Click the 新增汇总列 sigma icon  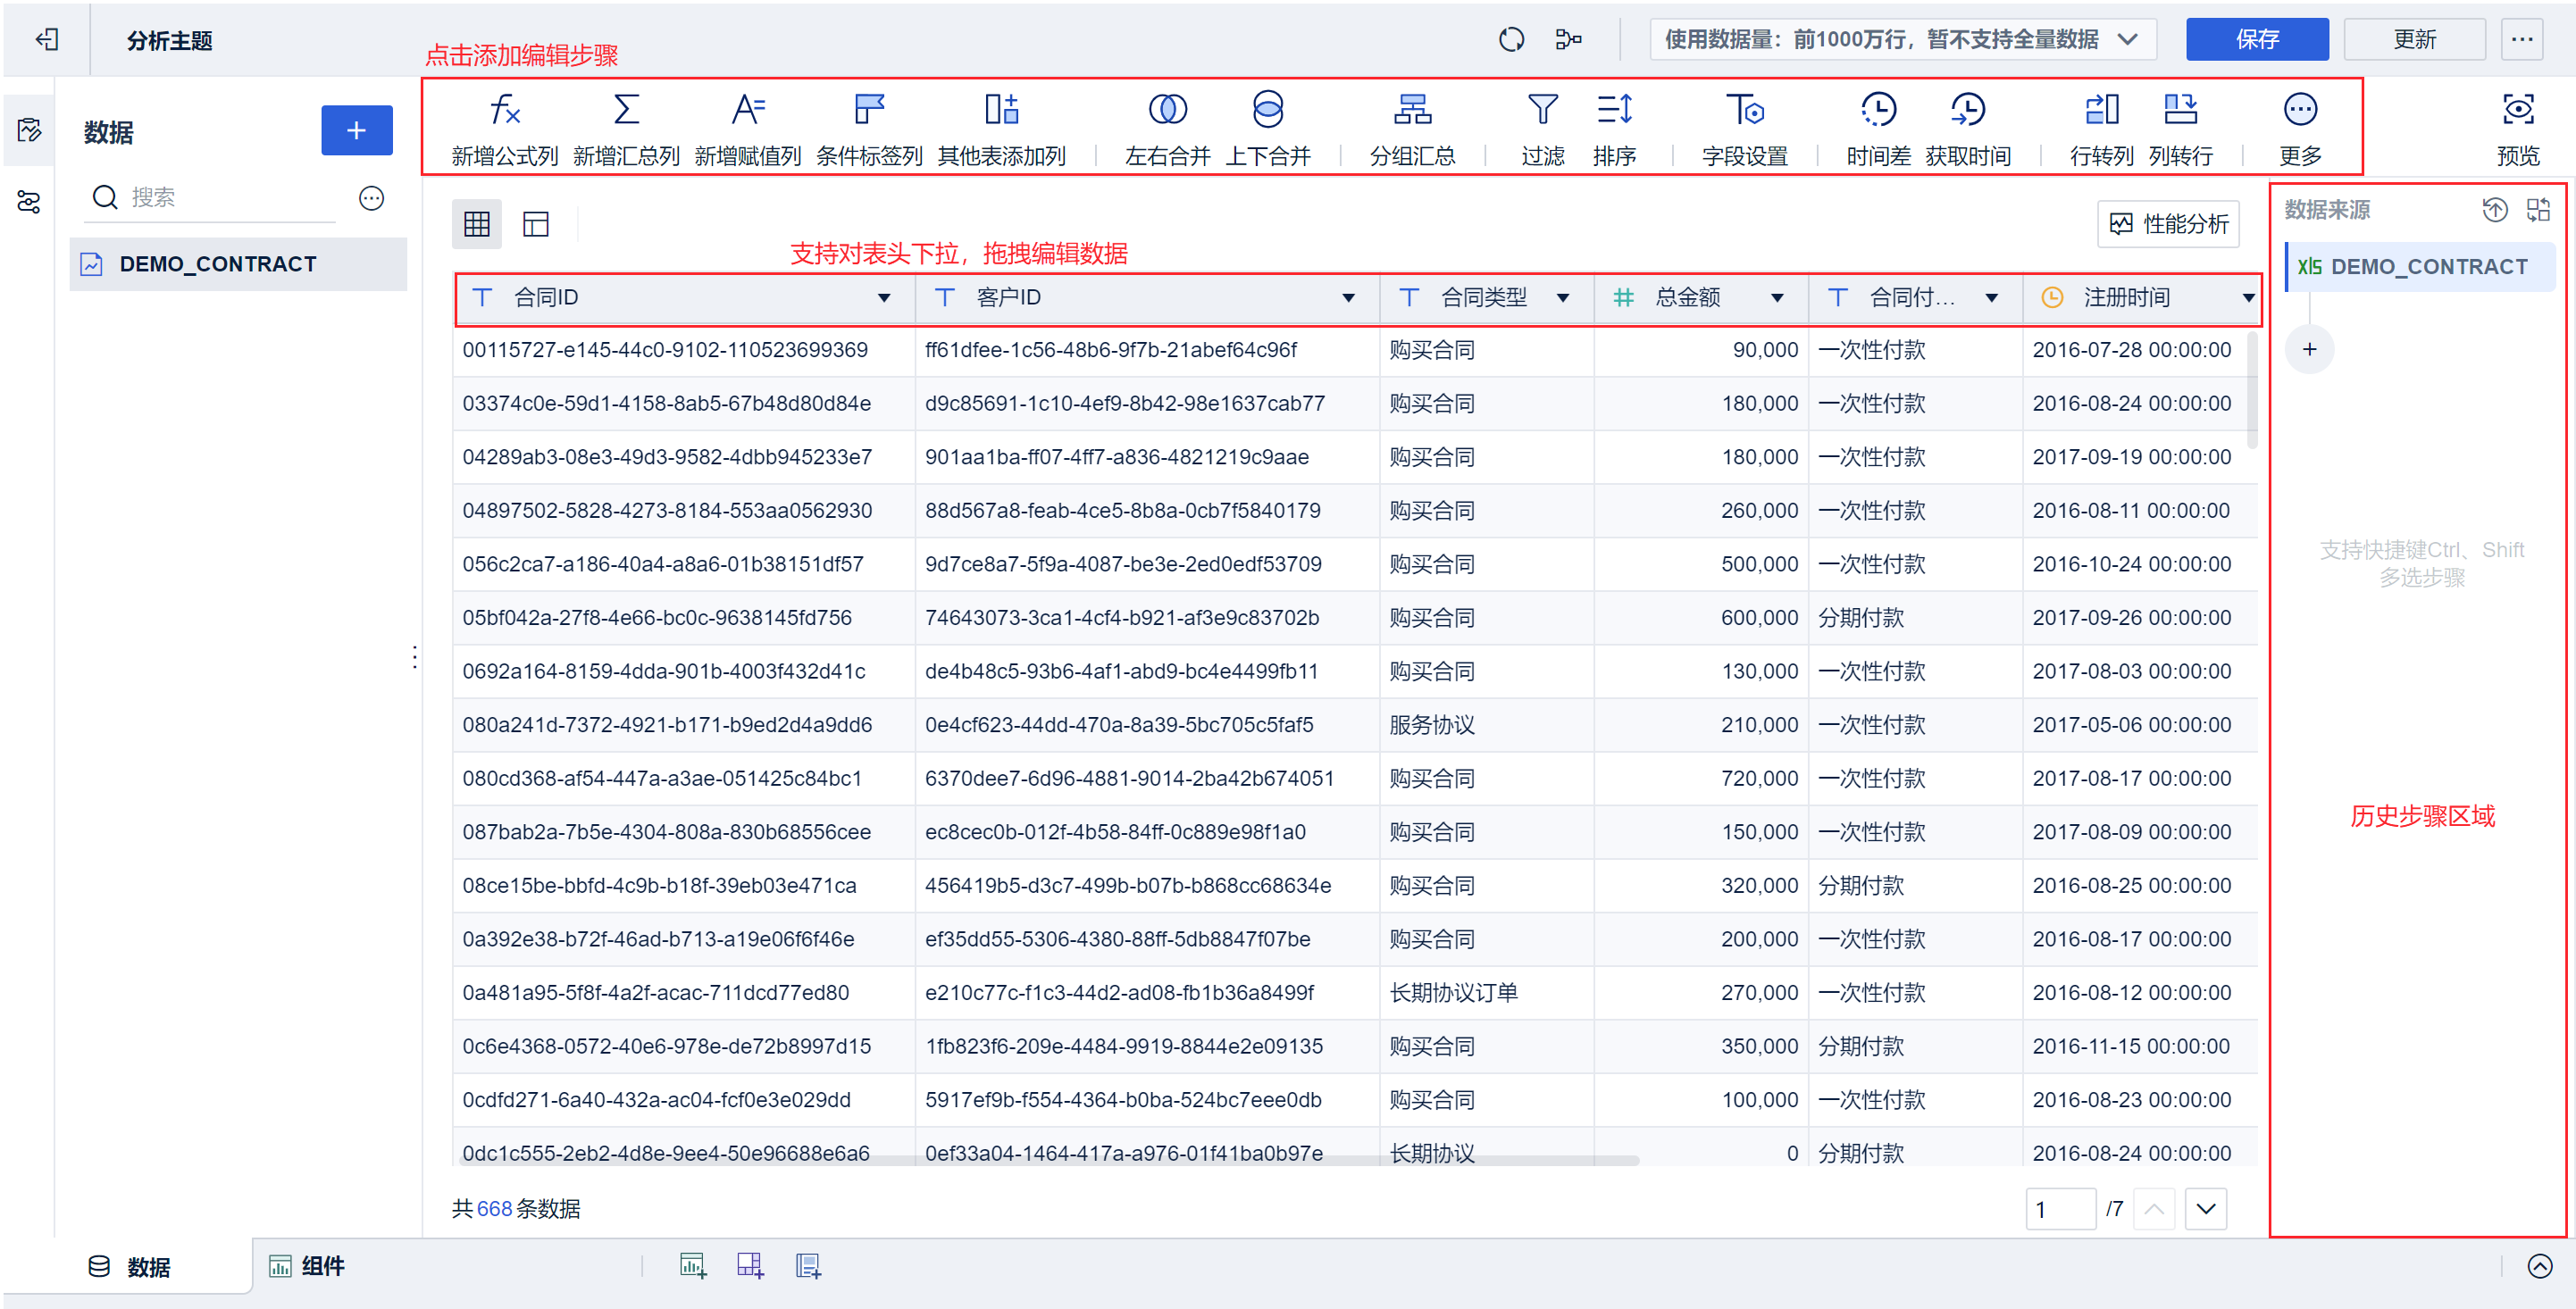pyautogui.click(x=626, y=110)
